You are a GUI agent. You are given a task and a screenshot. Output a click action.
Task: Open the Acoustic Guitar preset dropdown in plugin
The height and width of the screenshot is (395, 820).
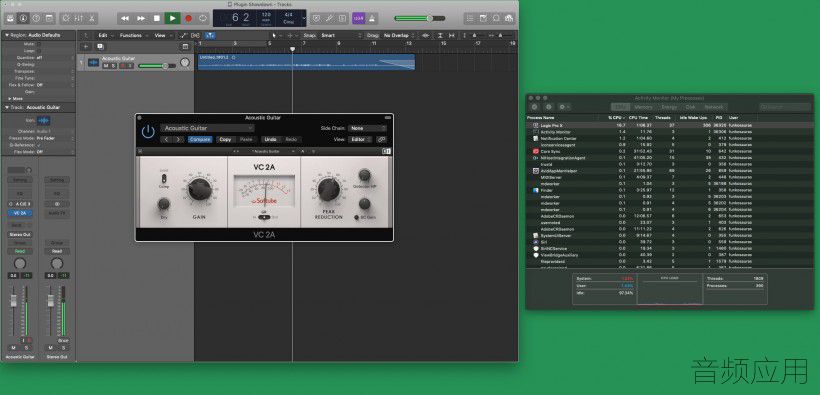208,128
